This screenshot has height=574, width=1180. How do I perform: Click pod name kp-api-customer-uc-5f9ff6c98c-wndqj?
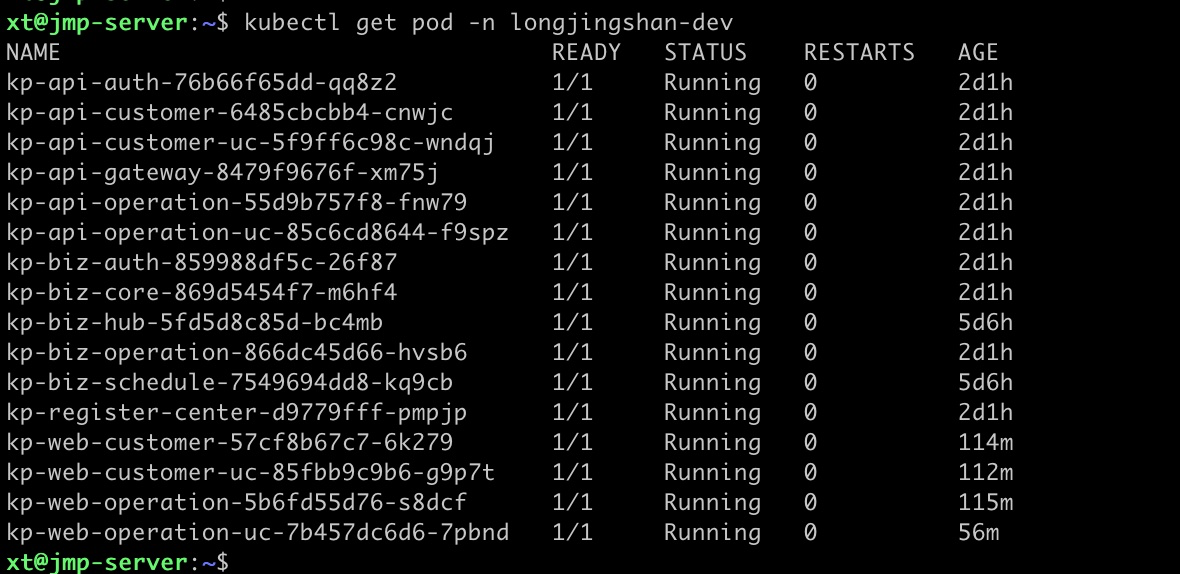pos(251,142)
